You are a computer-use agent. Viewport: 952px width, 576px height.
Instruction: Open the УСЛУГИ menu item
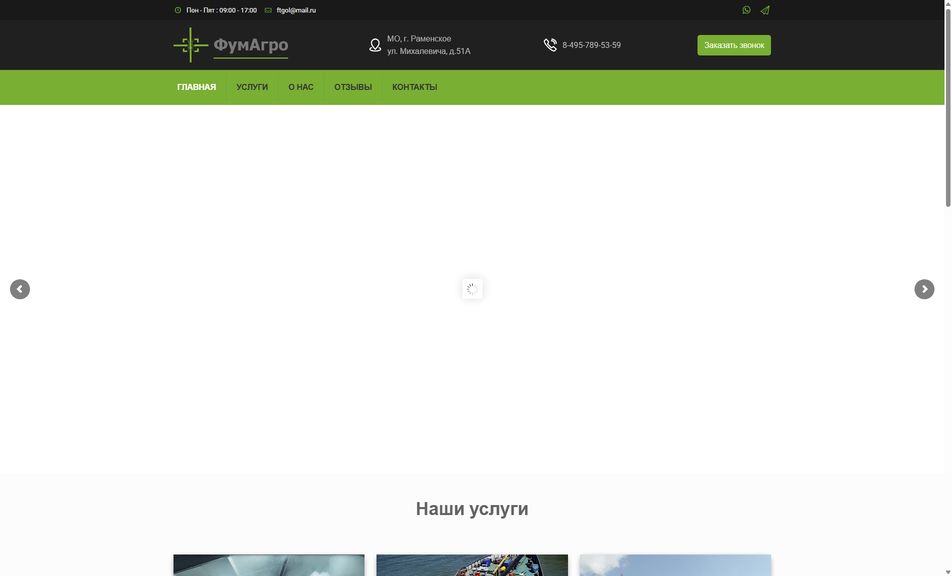252,87
